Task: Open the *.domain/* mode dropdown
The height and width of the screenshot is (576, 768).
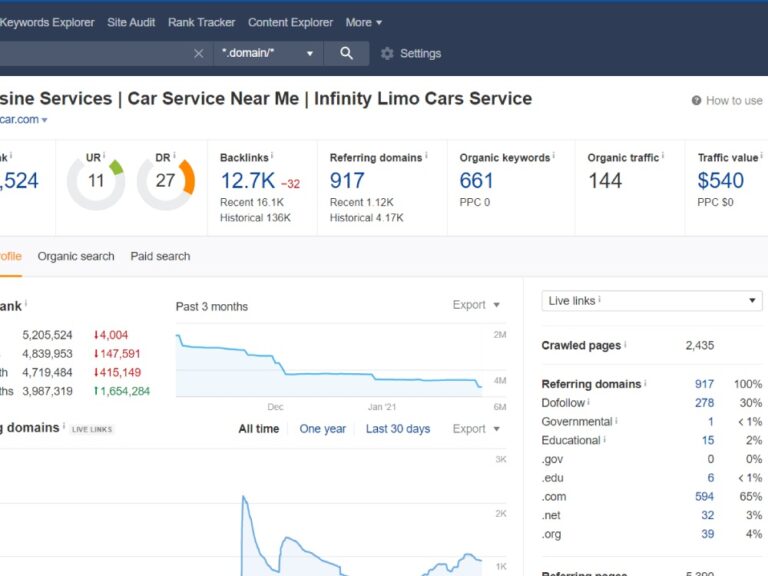Action: pyautogui.click(x=268, y=53)
